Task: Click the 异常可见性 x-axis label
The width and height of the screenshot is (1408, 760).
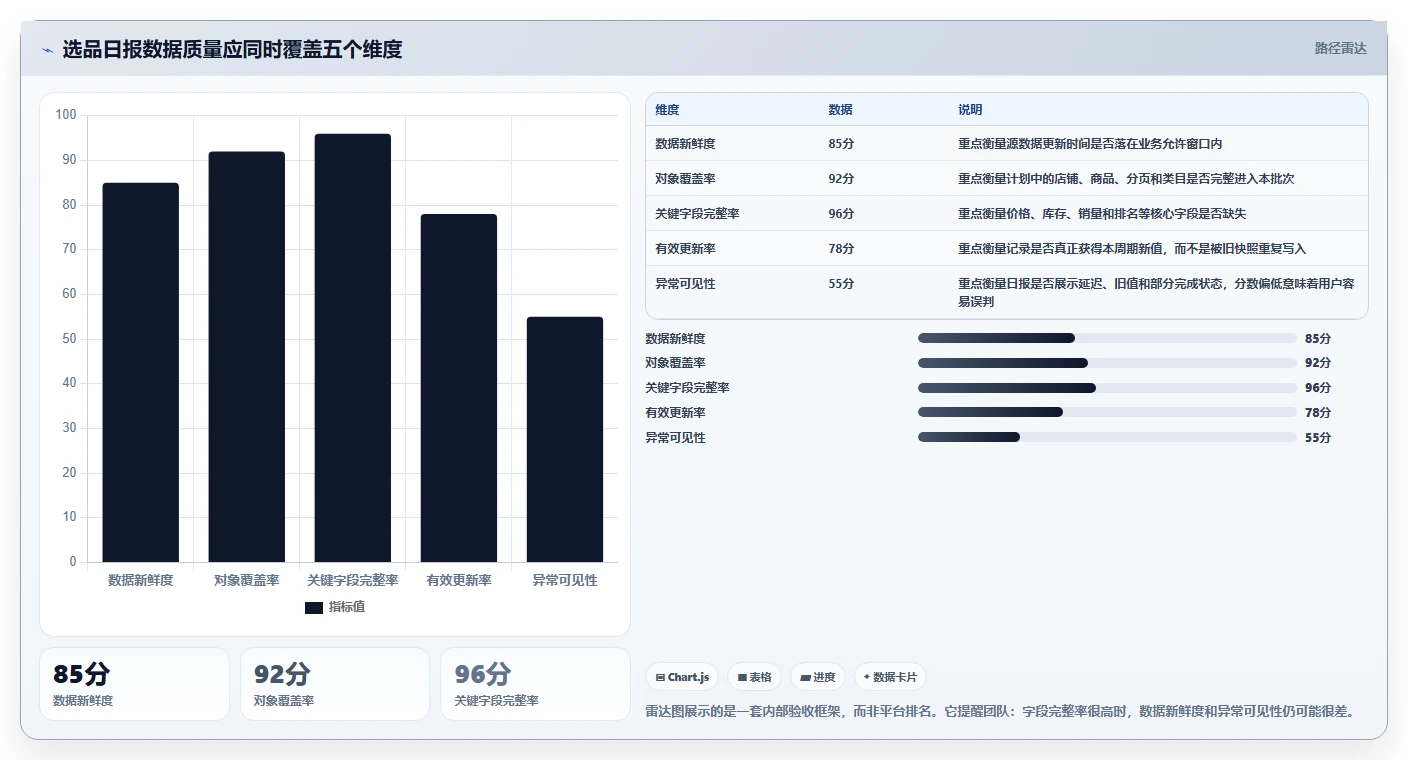Action: click(x=565, y=580)
